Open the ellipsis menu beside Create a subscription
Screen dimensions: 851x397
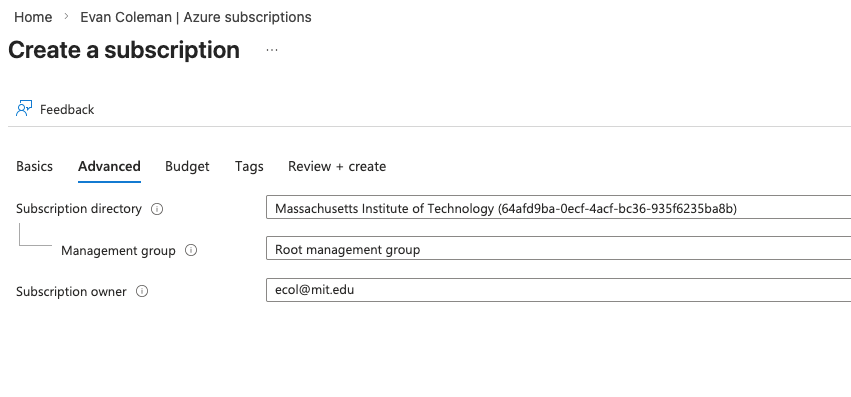272,51
